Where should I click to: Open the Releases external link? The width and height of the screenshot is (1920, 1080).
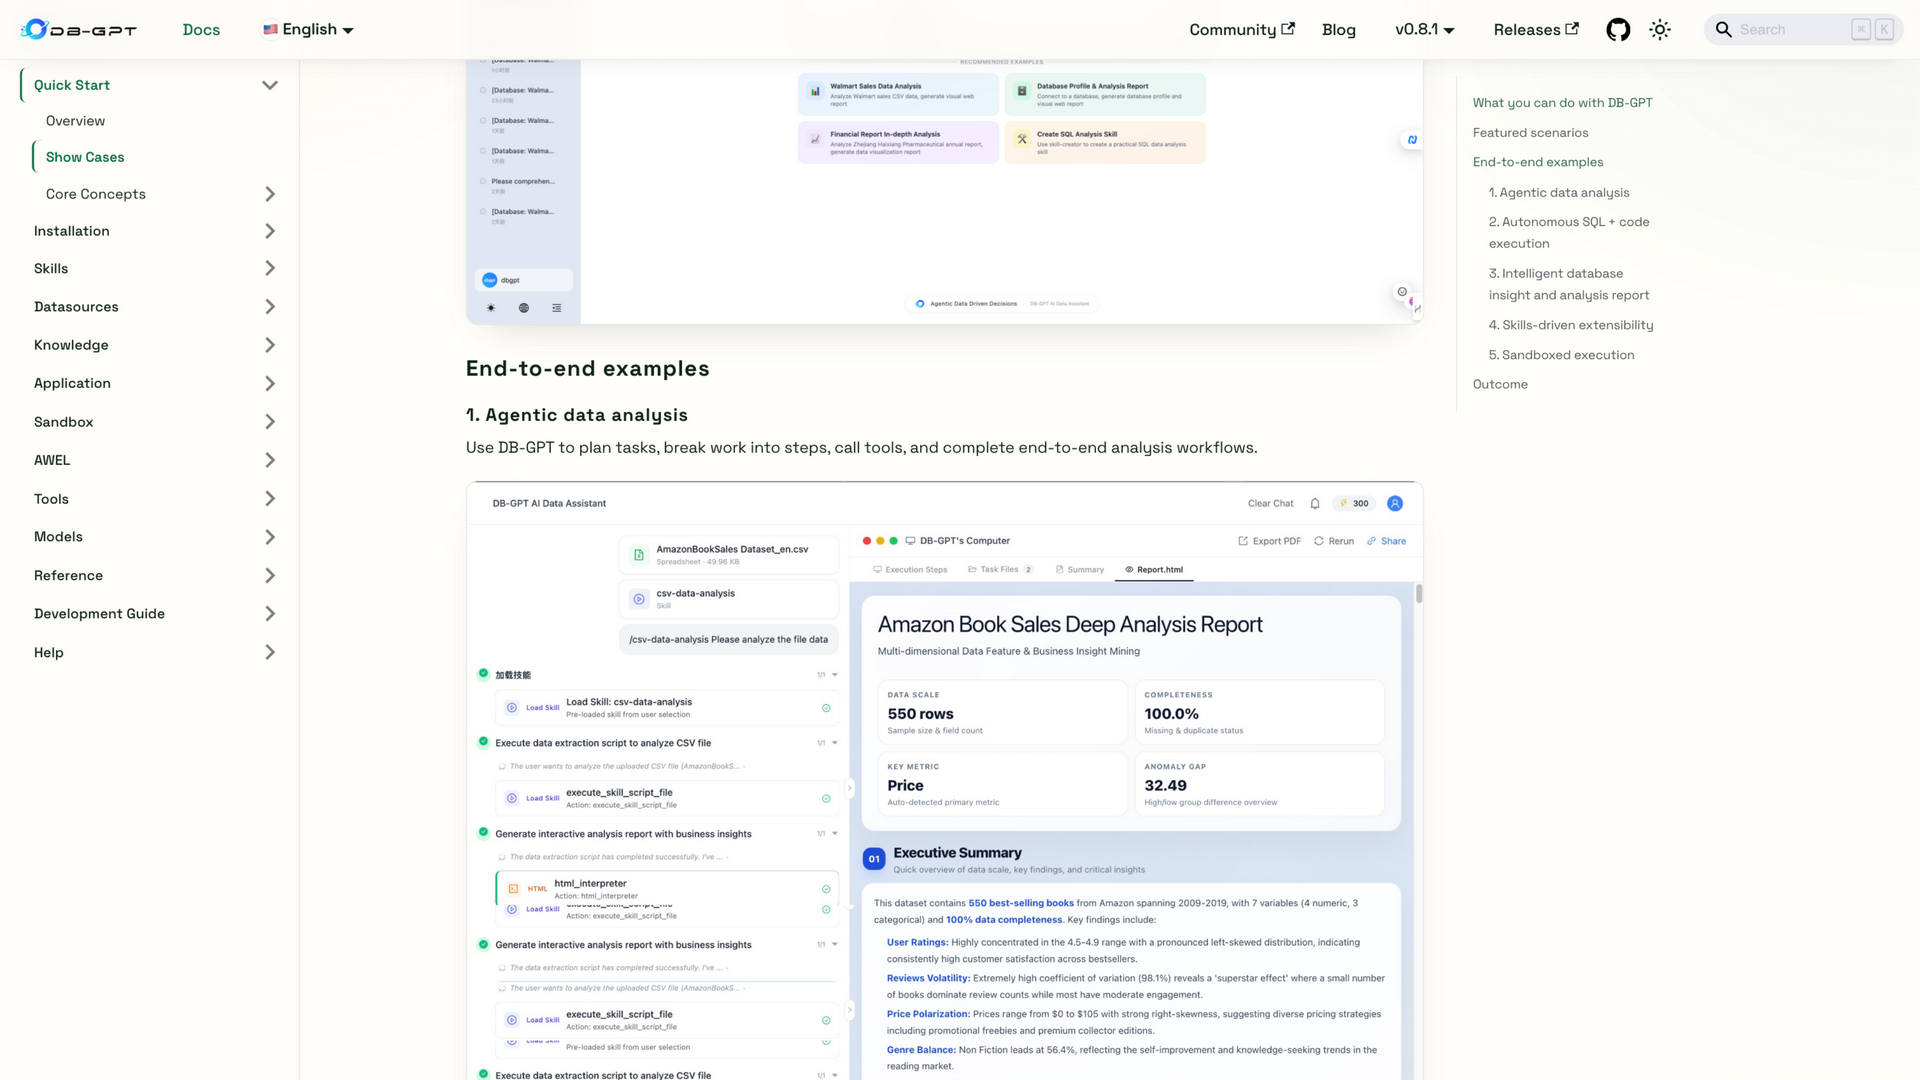pos(1536,30)
